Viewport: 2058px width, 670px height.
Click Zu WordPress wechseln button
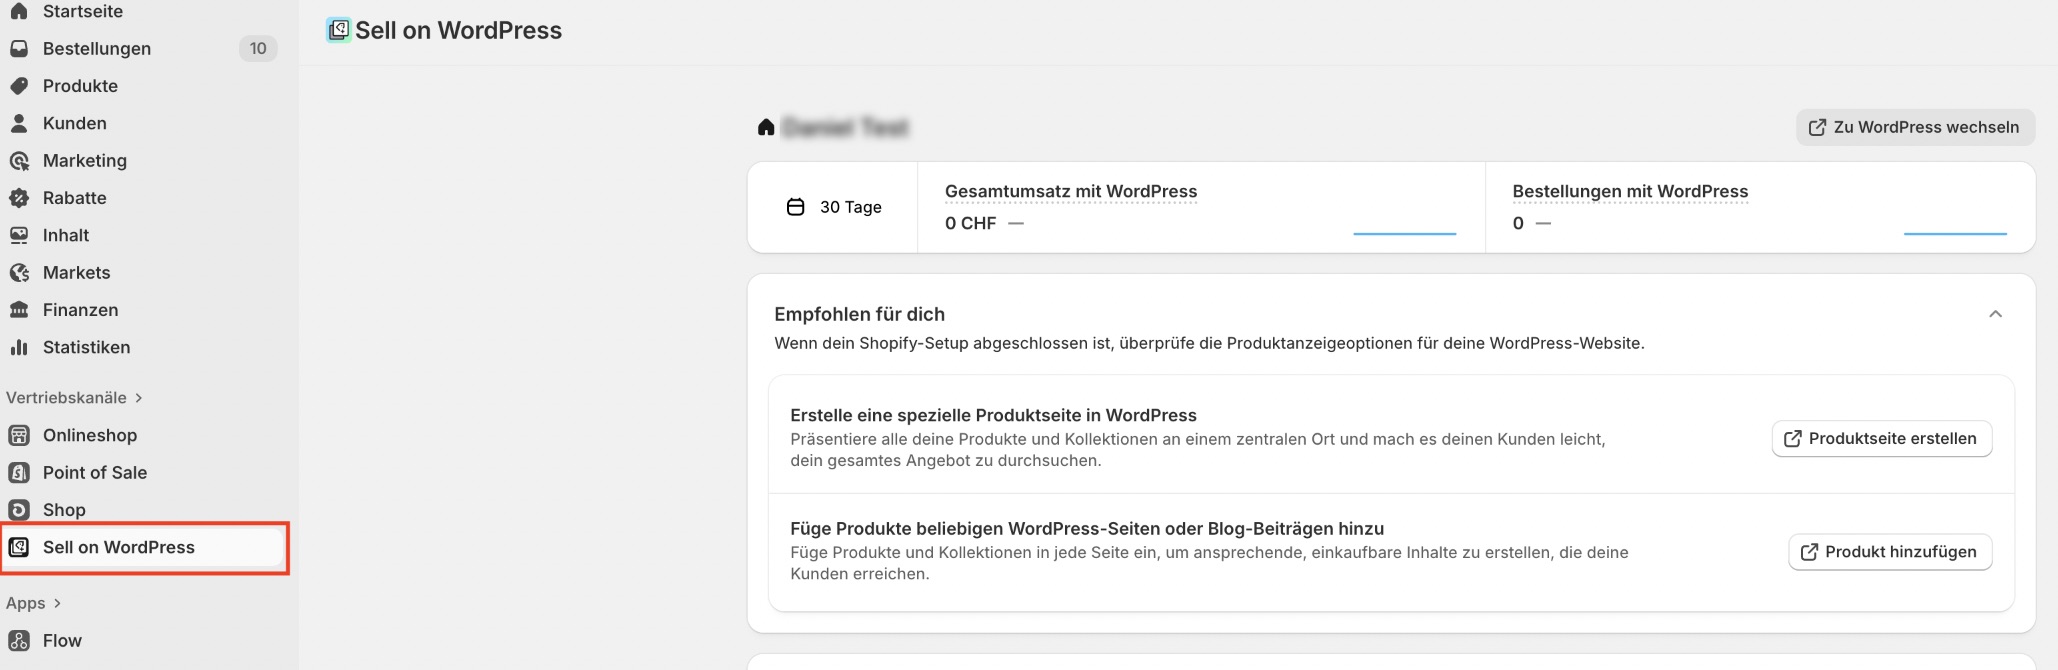point(1915,127)
